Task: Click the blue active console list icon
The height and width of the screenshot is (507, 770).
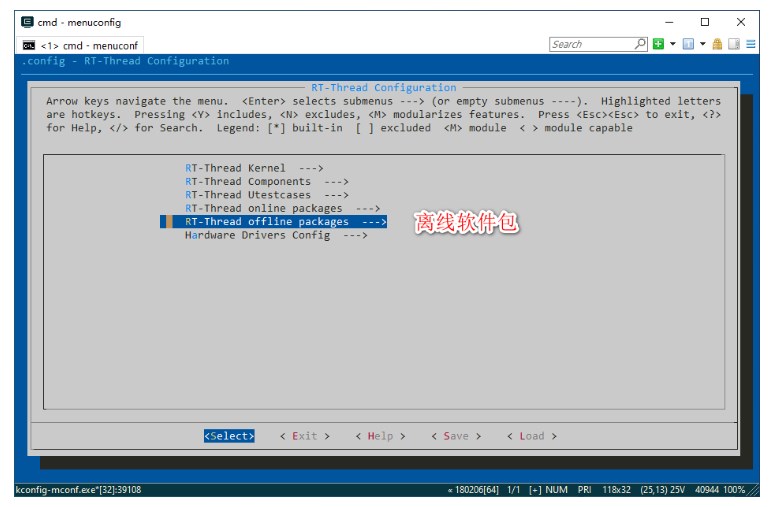Action: [688, 44]
